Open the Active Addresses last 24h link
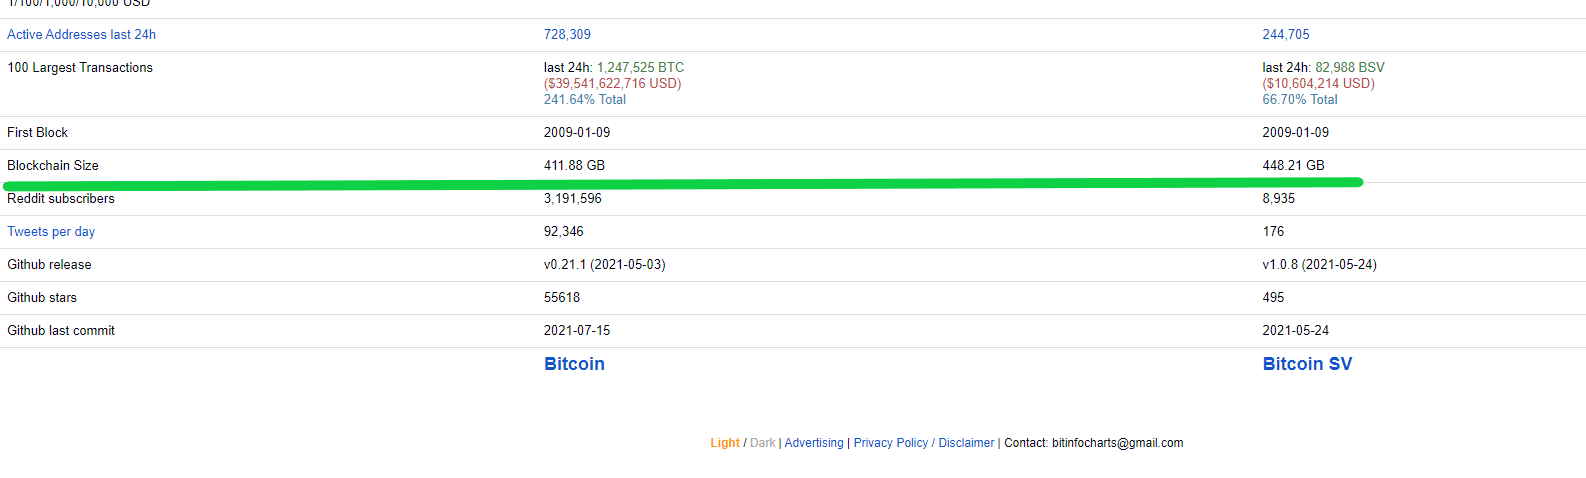 [x=81, y=34]
